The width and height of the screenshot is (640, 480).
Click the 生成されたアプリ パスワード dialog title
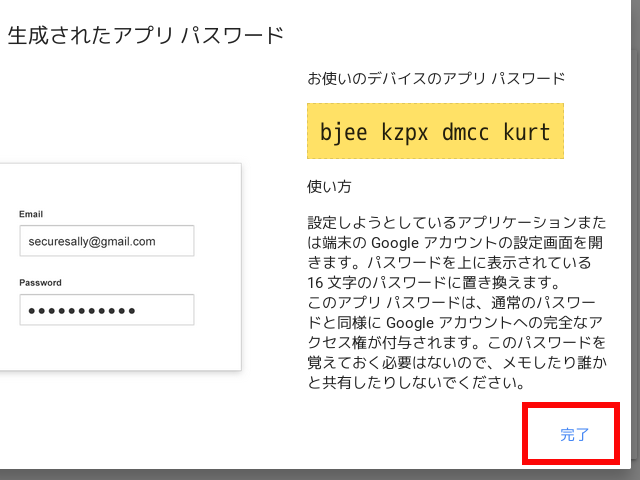tap(146, 36)
